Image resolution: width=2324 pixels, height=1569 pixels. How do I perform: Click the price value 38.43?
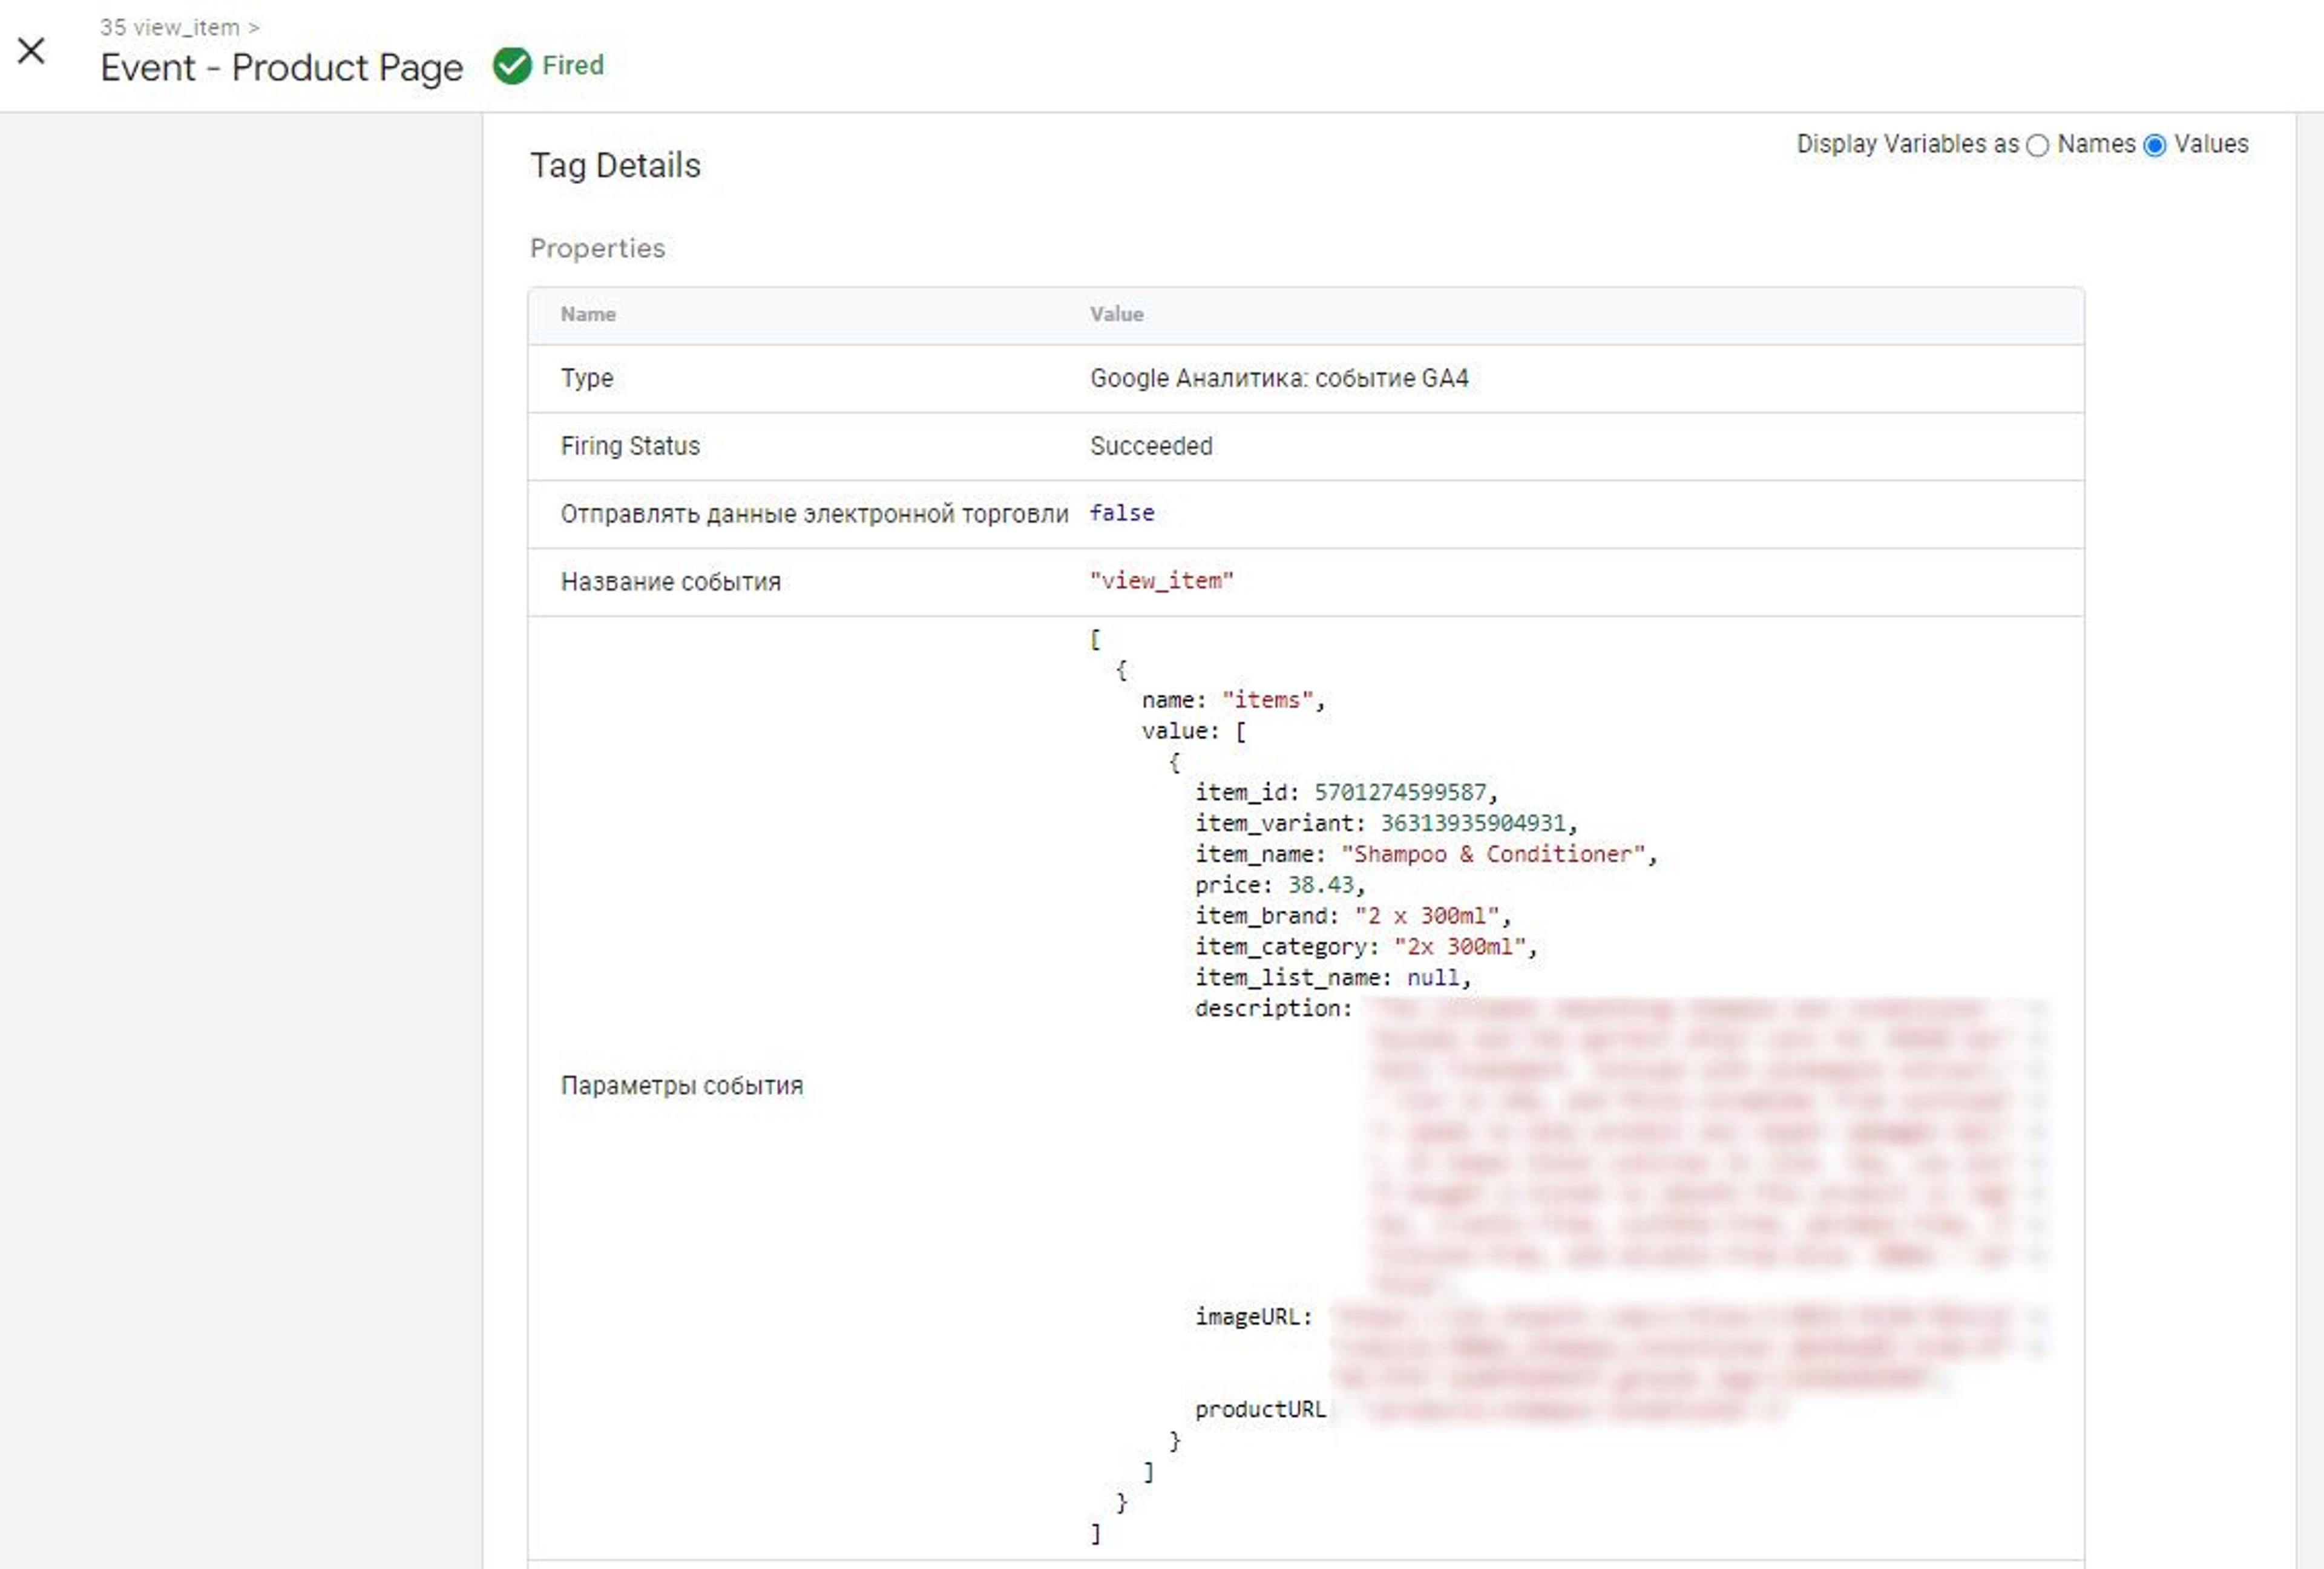[x=1320, y=885]
